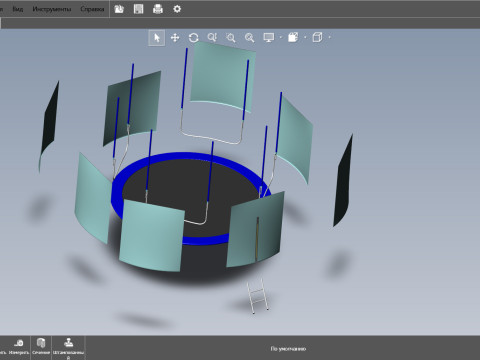Screen dimensions: 480x360
Task: Open the Справка menu
Action: coord(92,9)
